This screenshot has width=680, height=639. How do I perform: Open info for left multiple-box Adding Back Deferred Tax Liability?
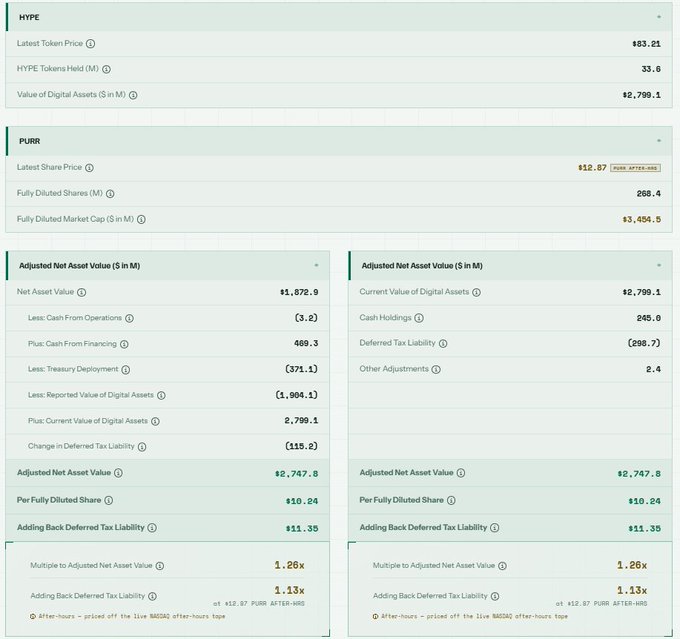(152, 596)
